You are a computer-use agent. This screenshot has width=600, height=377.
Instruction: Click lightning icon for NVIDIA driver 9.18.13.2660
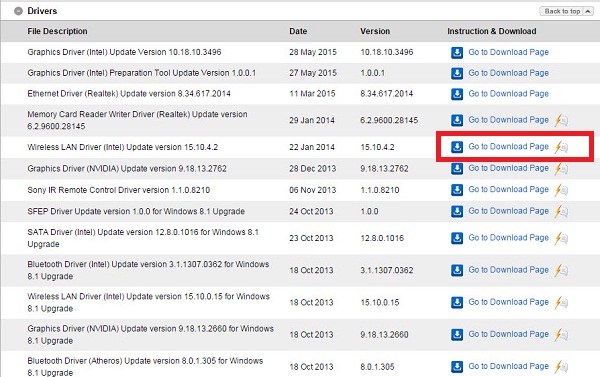point(561,335)
